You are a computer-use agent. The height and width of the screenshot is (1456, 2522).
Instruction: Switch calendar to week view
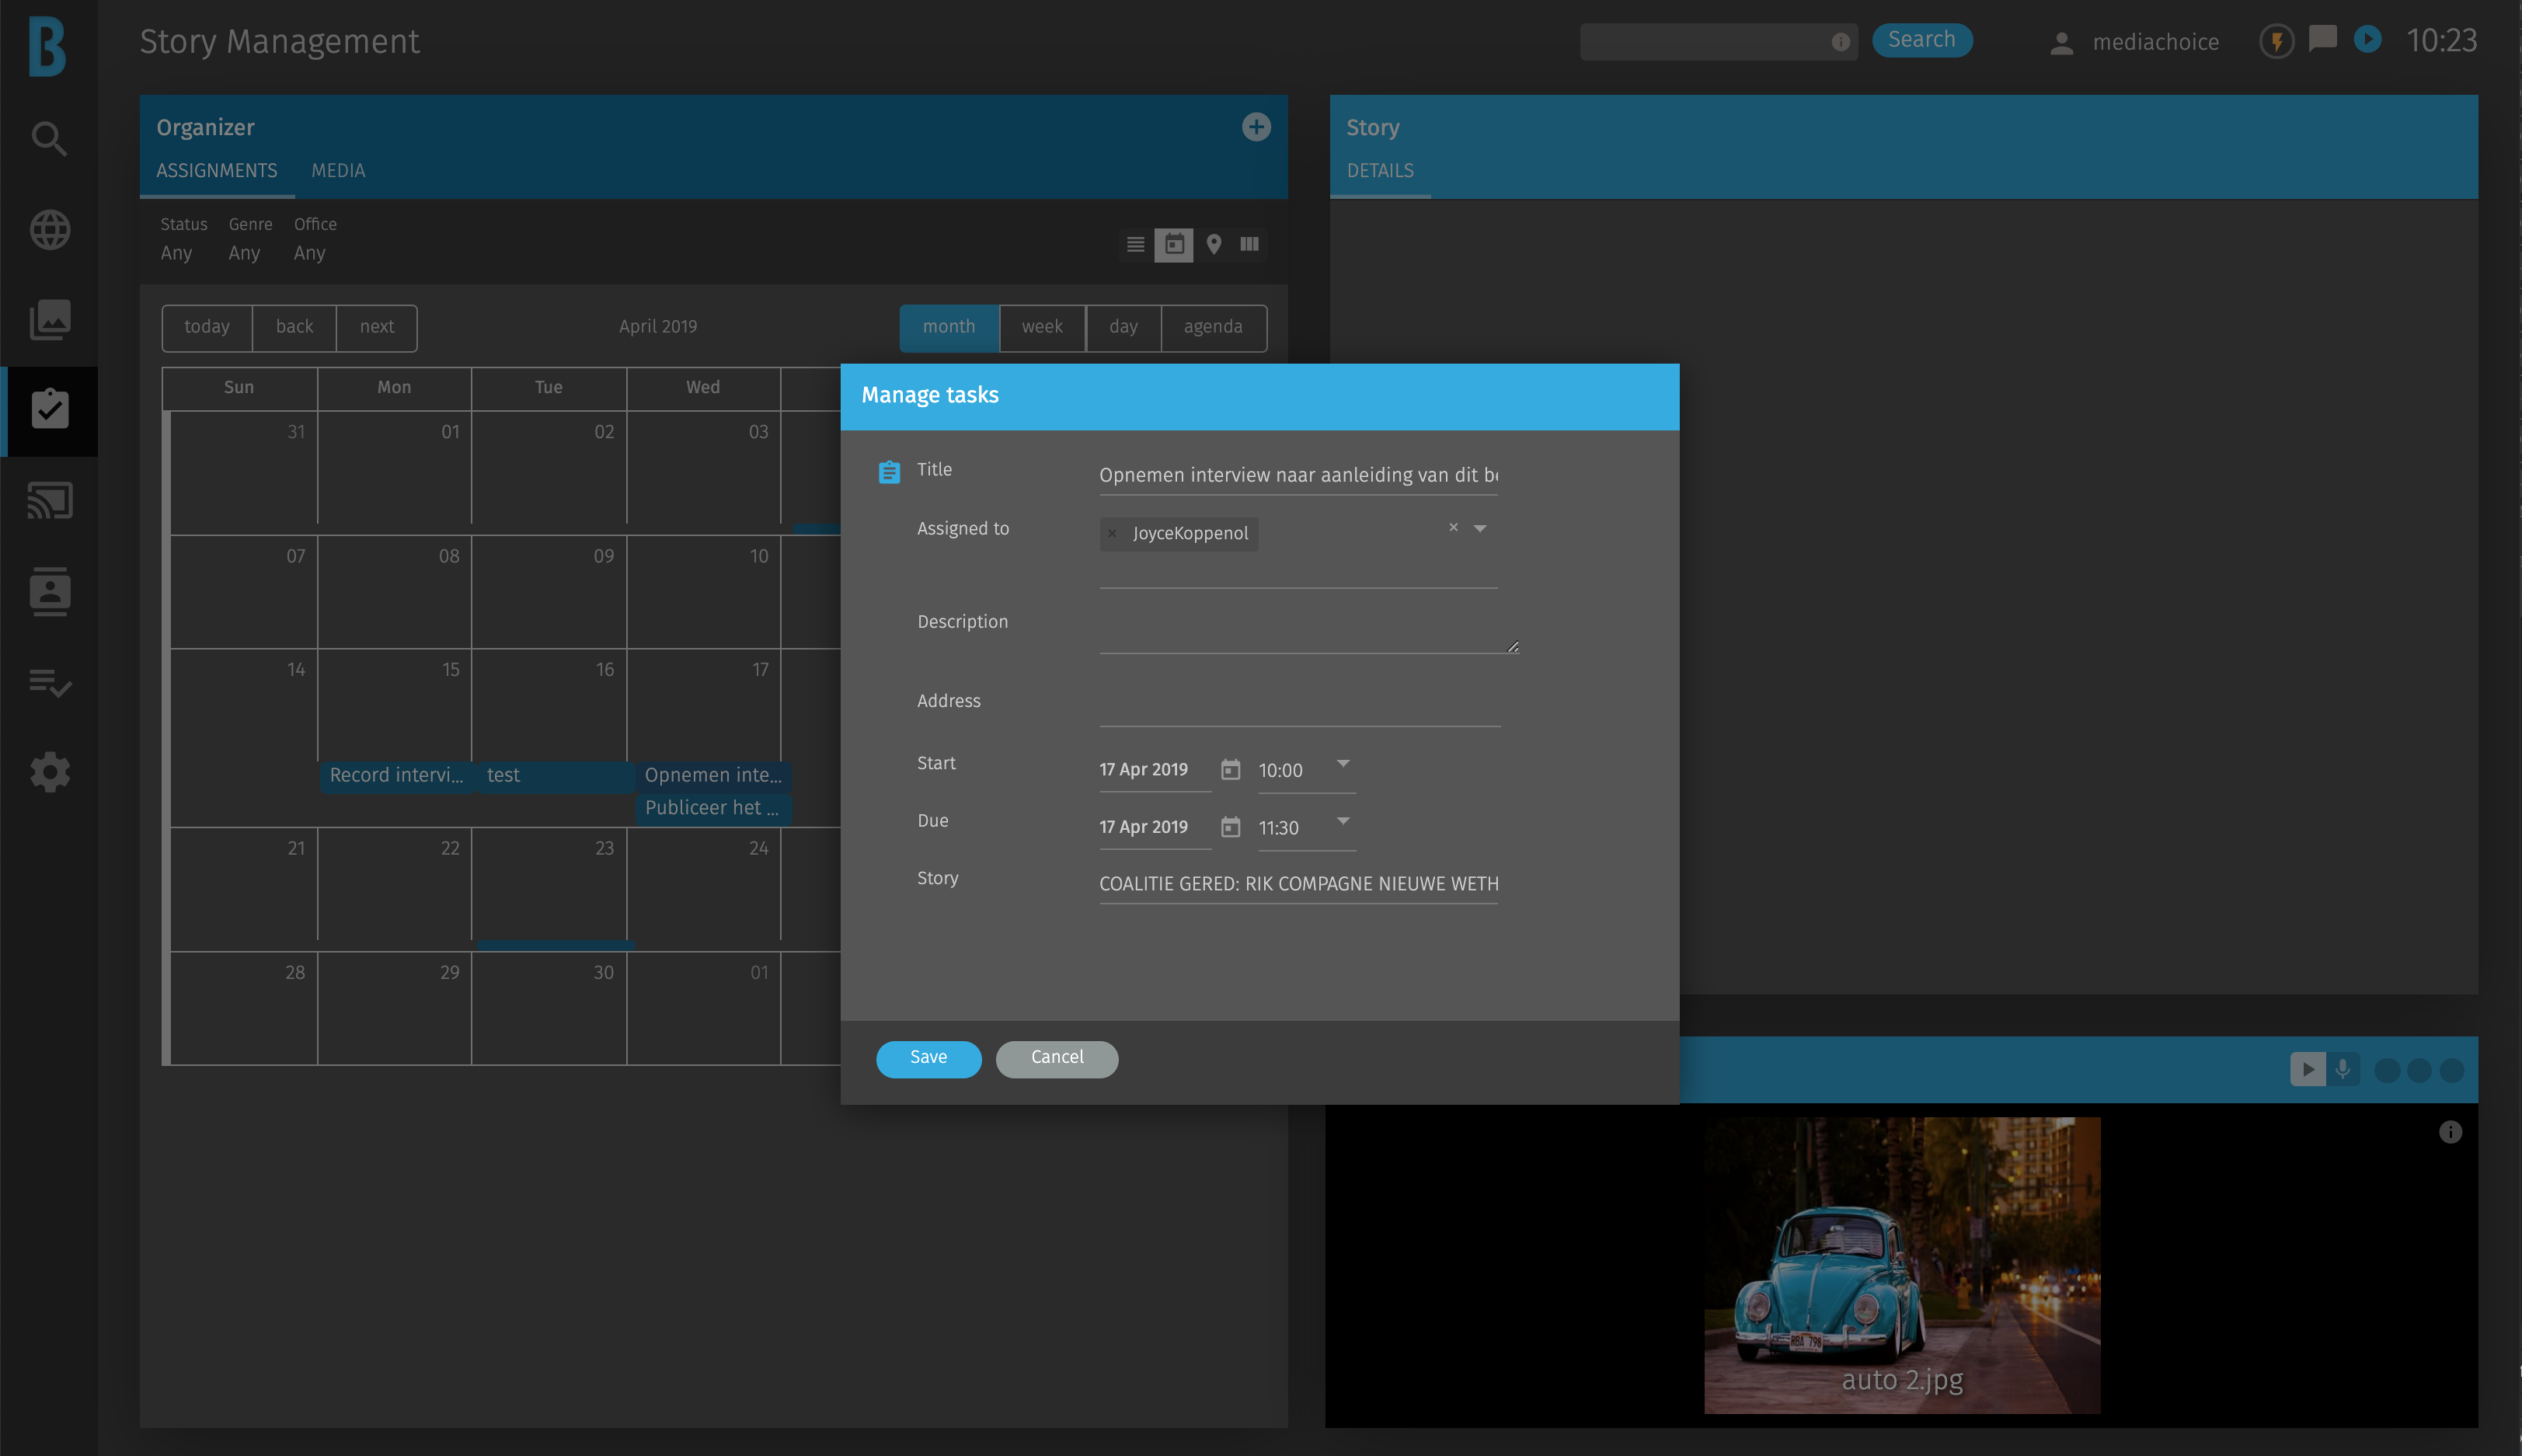(1041, 327)
